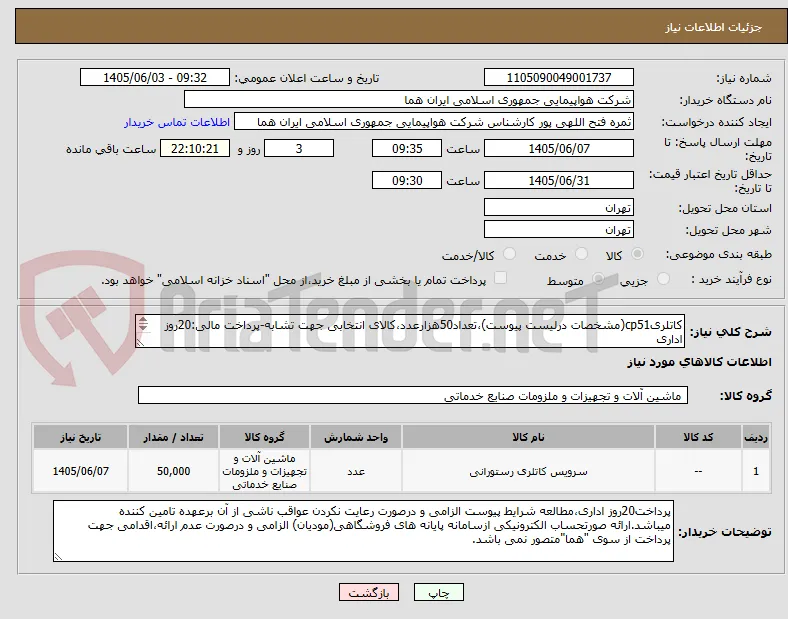The width and height of the screenshot is (788, 619).
Task: Choose the متوسط purchase type radio
Action: pos(598,278)
